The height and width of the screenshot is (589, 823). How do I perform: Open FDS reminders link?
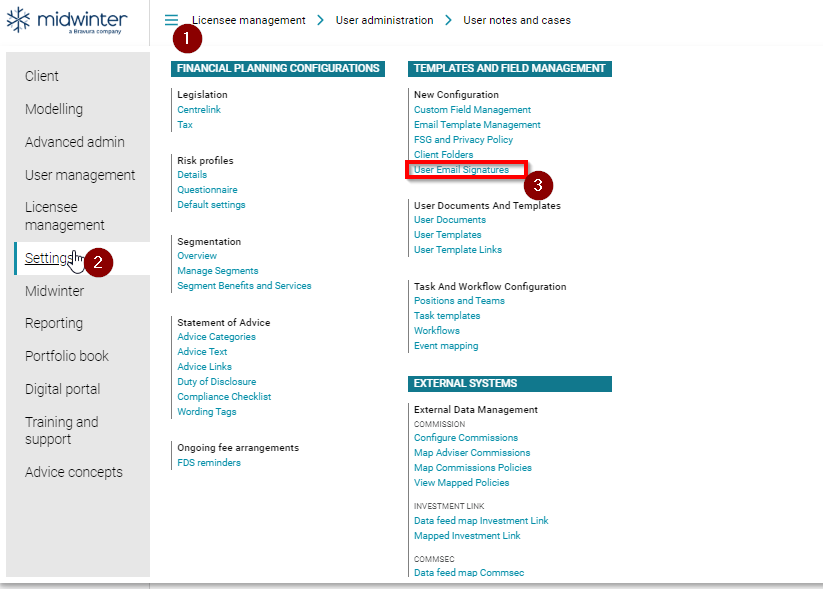coord(209,462)
